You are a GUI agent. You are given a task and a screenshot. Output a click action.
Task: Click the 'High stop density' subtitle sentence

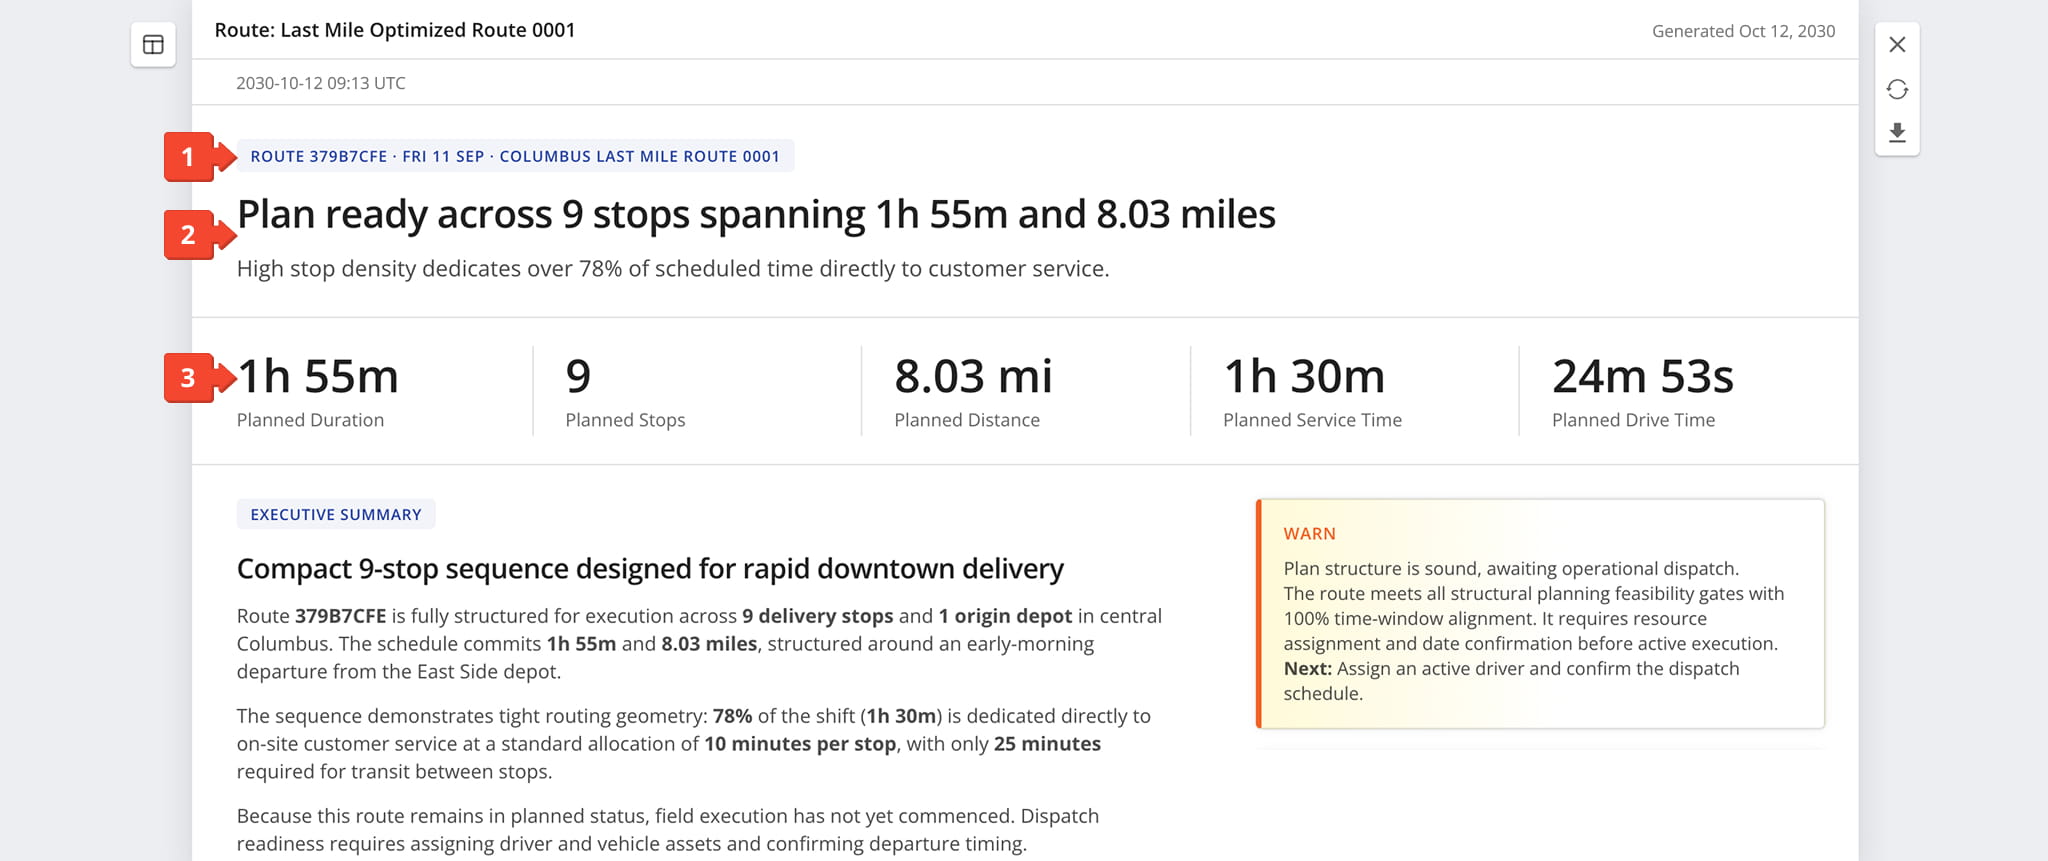point(673,269)
